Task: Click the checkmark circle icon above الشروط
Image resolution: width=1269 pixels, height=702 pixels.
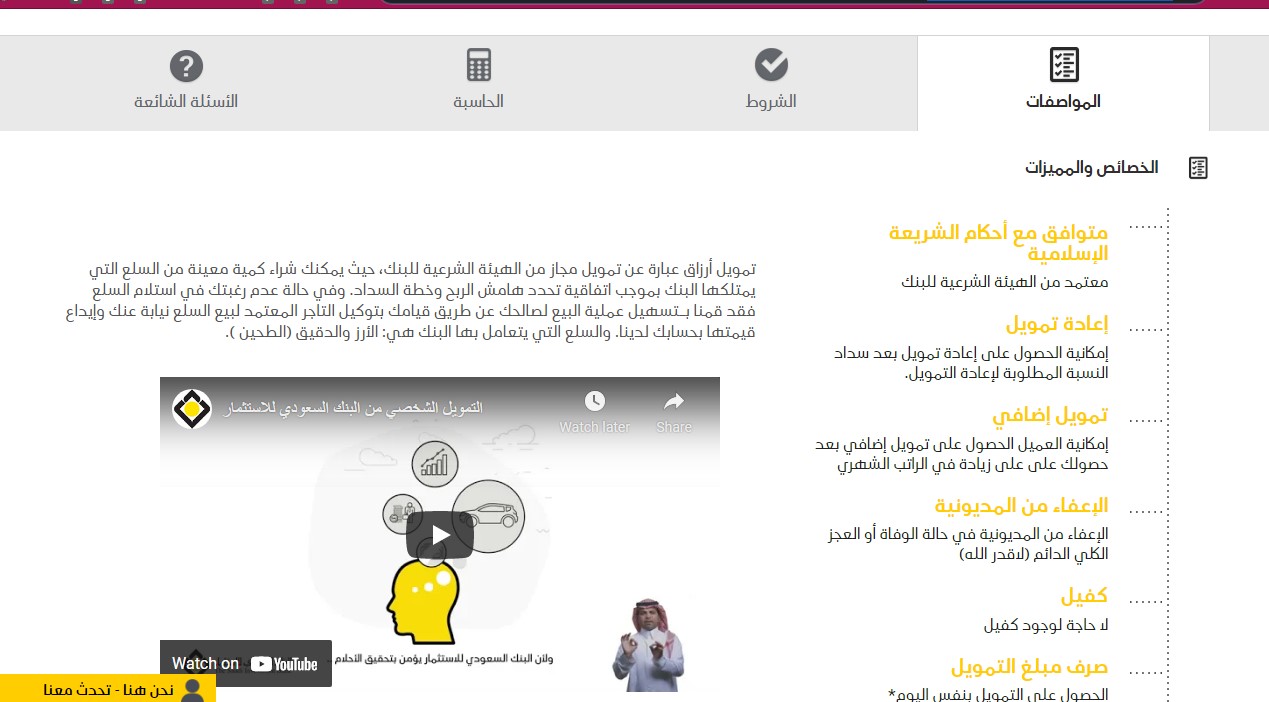Action: (x=771, y=65)
